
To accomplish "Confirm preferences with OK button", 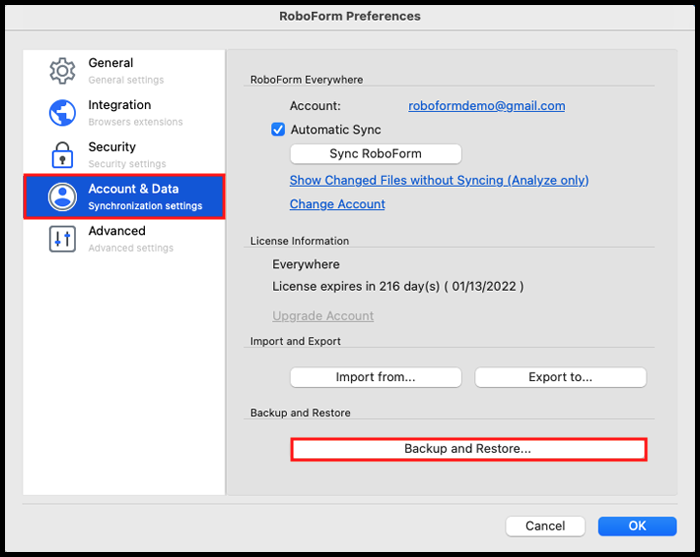I will click(637, 526).
